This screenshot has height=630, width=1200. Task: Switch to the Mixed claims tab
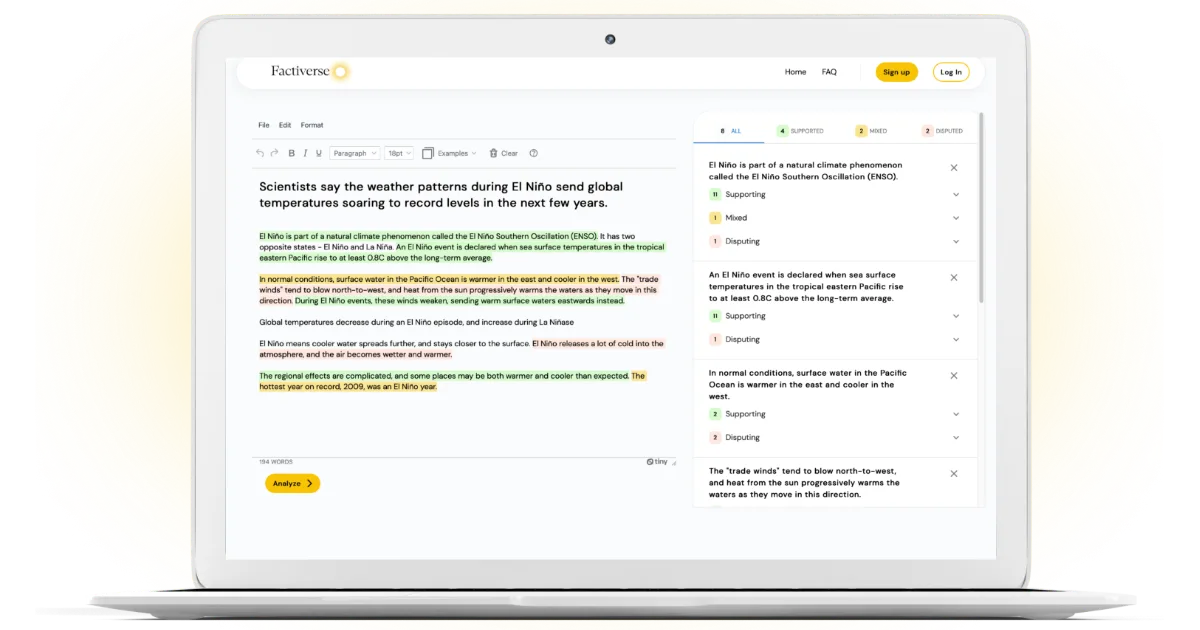point(872,131)
